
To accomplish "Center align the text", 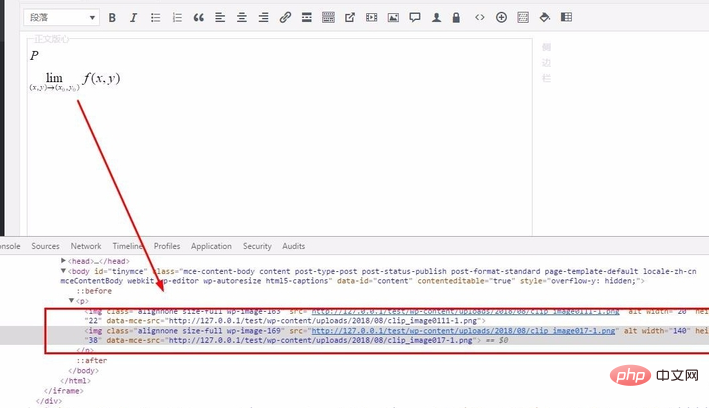I will coord(242,18).
